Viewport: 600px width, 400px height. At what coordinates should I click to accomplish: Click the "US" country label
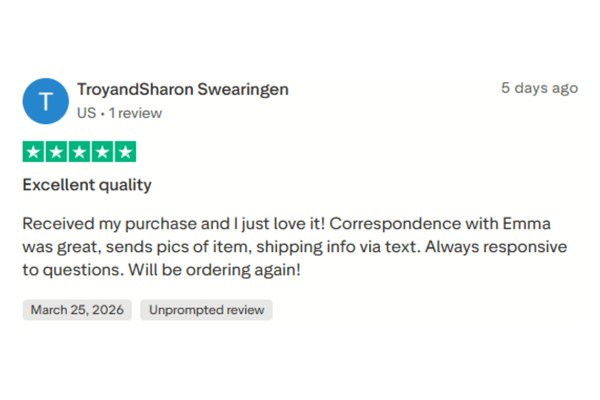click(x=86, y=113)
